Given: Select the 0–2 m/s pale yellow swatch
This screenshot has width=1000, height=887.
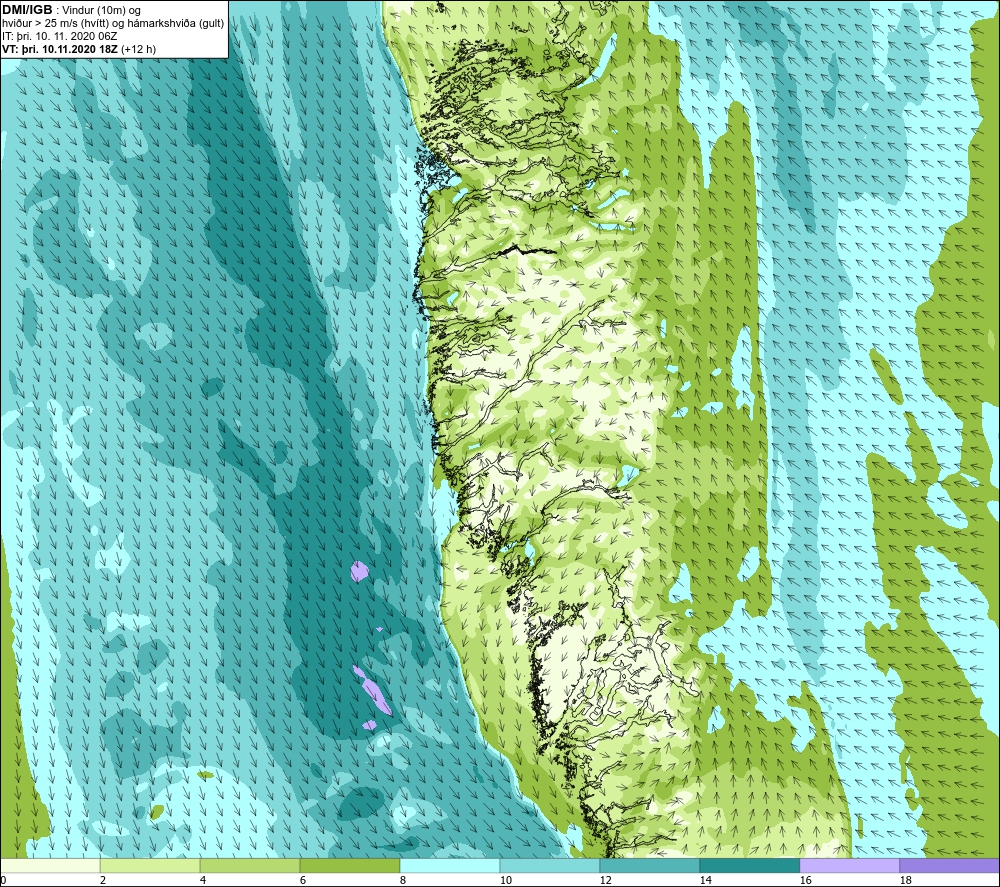Looking at the screenshot, I should 50,866.
